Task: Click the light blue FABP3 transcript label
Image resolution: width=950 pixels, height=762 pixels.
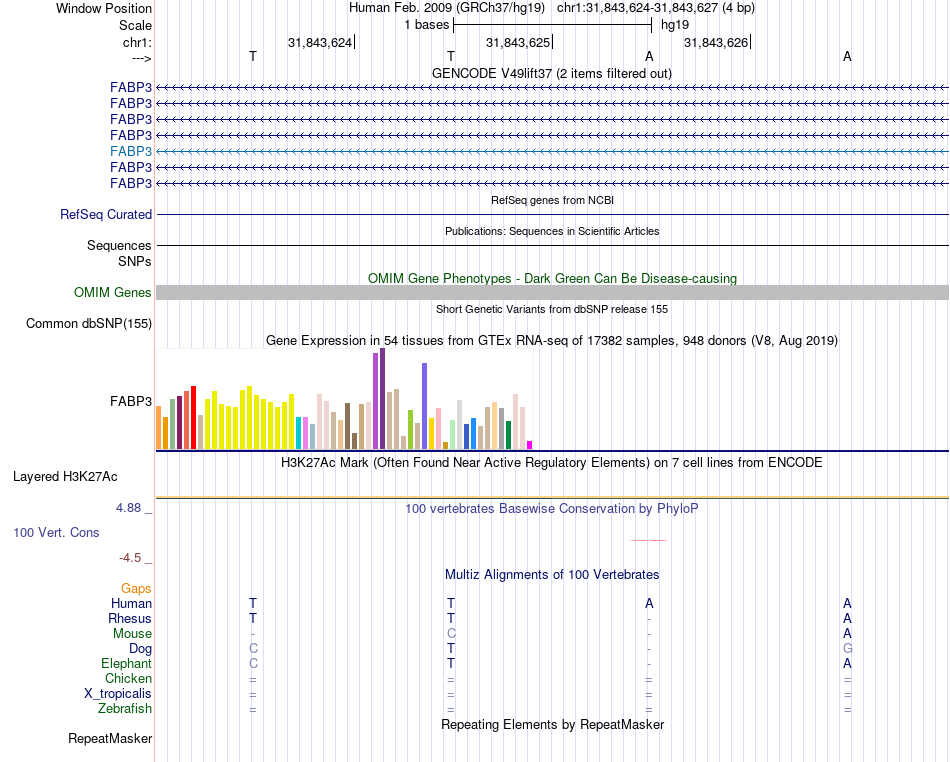Action: tap(131, 151)
